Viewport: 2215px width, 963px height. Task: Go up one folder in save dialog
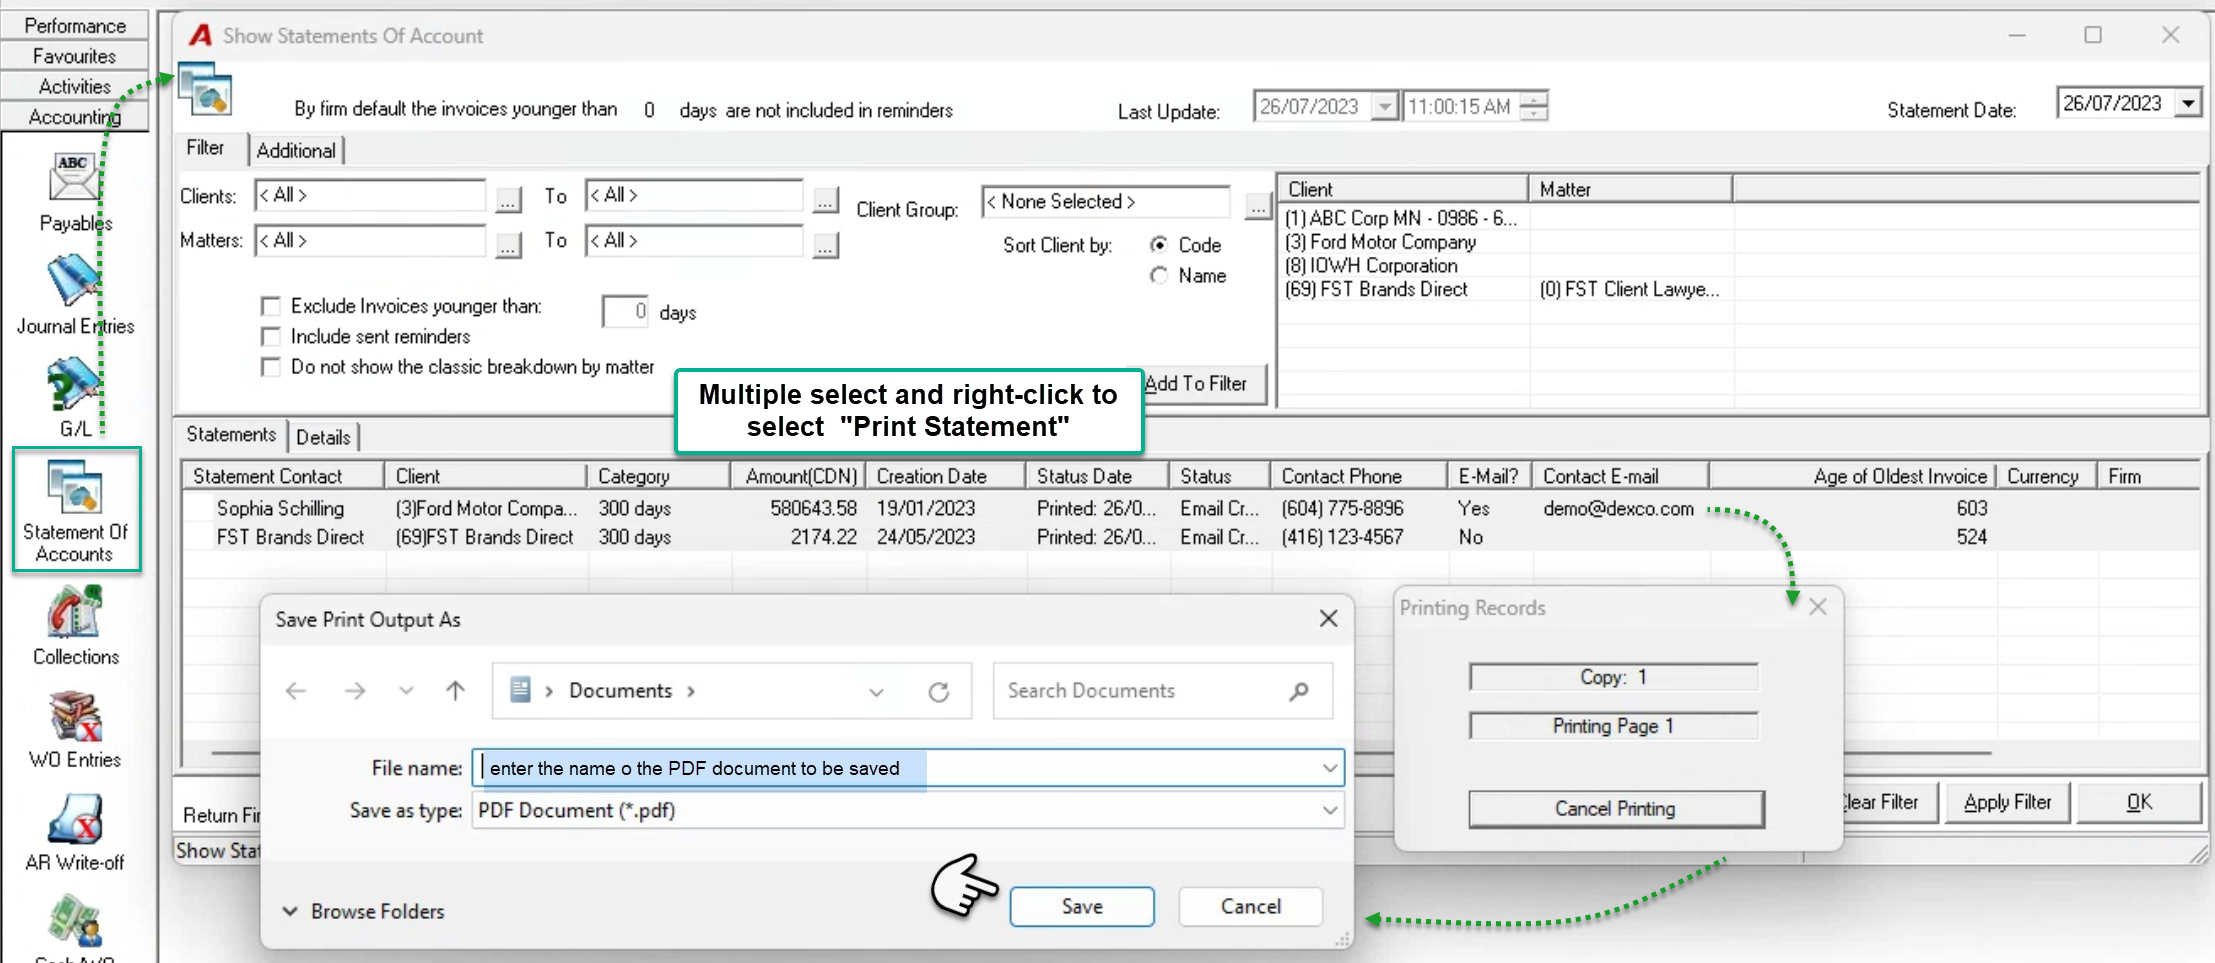(x=455, y=691)
